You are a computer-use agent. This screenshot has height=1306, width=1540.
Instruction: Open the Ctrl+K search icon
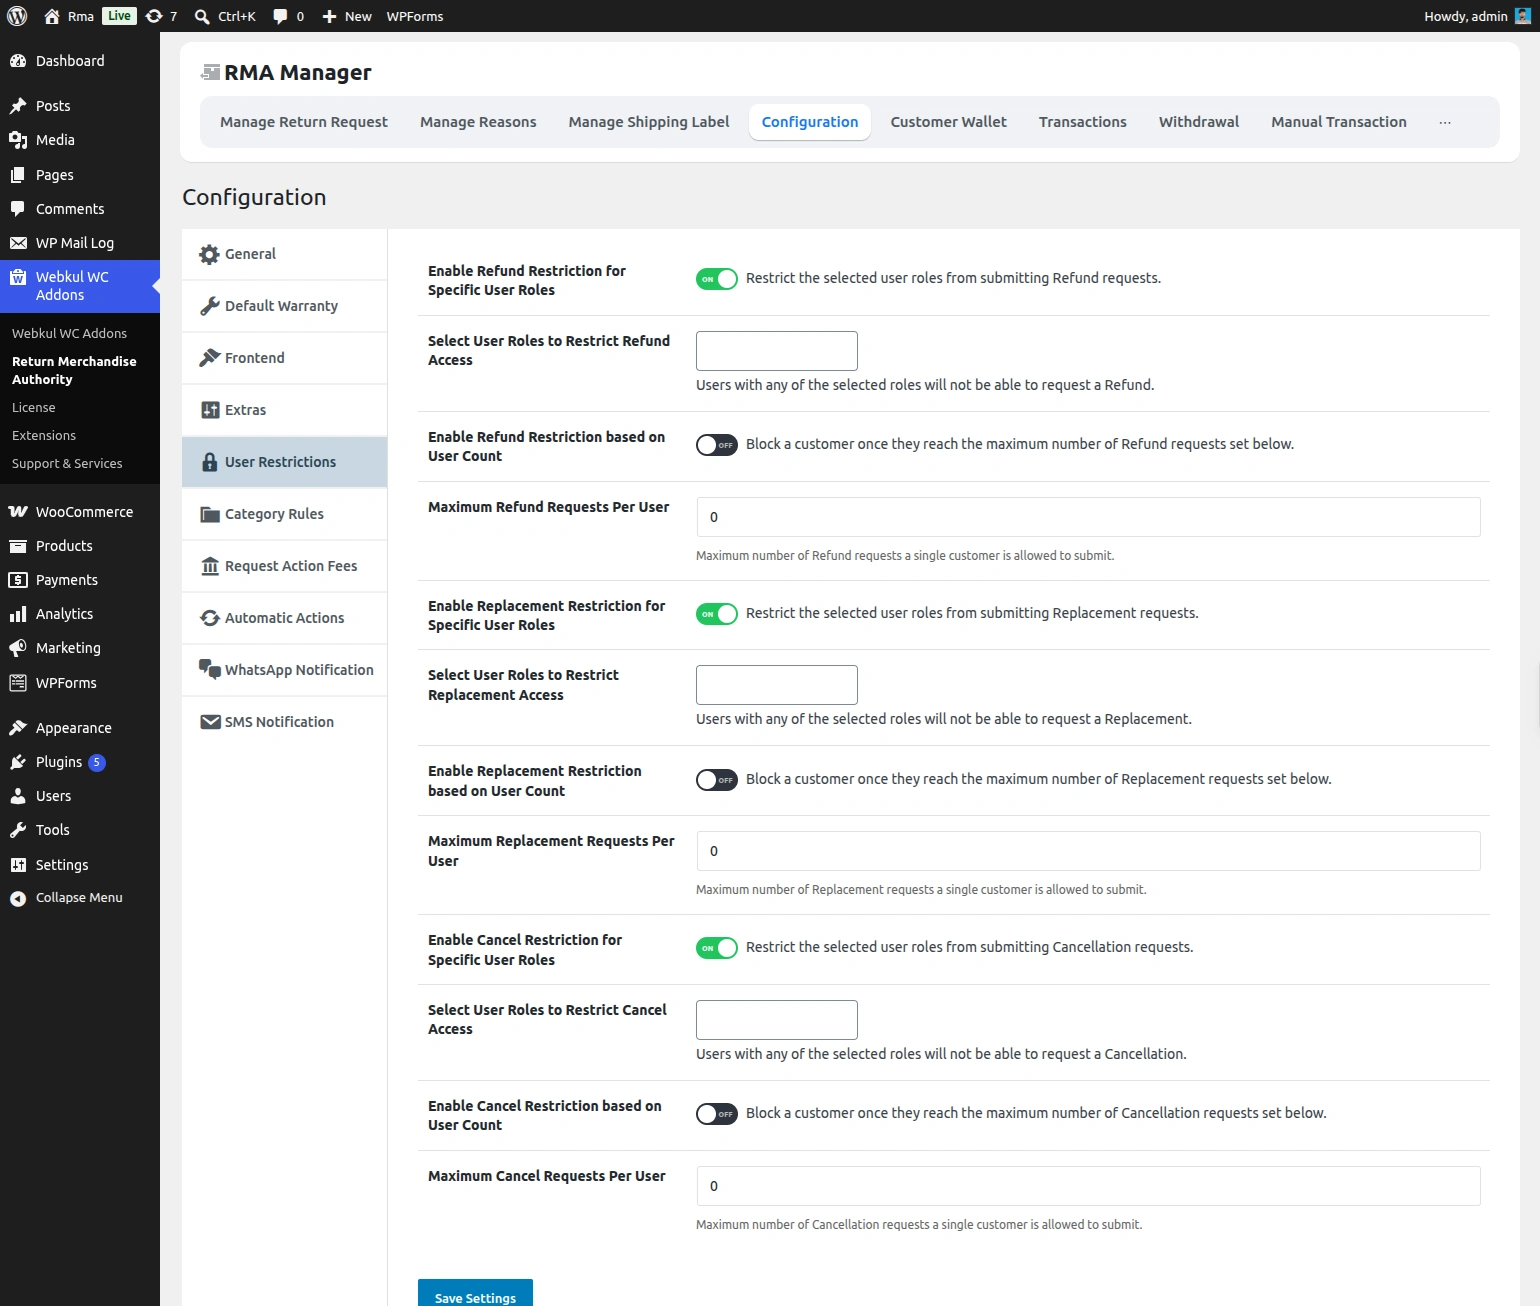pyautogui.click(x=202, y=16)
